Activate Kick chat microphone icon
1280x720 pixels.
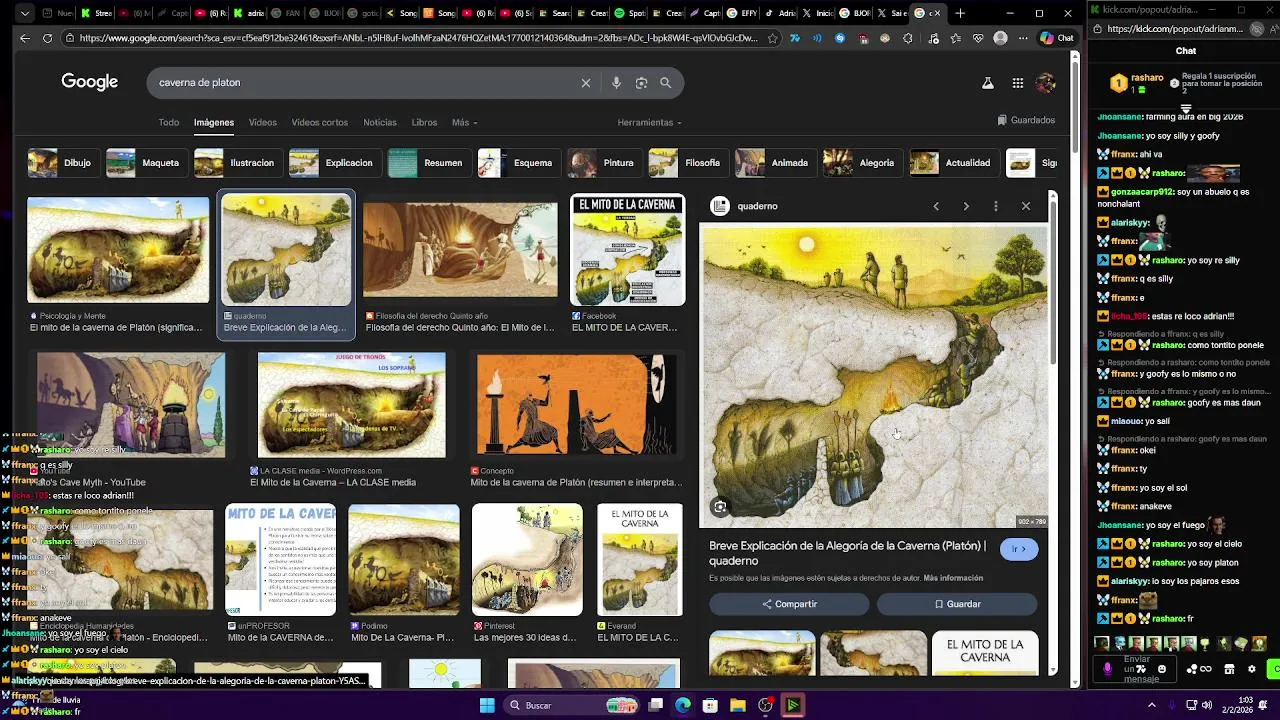(1107, 669)
